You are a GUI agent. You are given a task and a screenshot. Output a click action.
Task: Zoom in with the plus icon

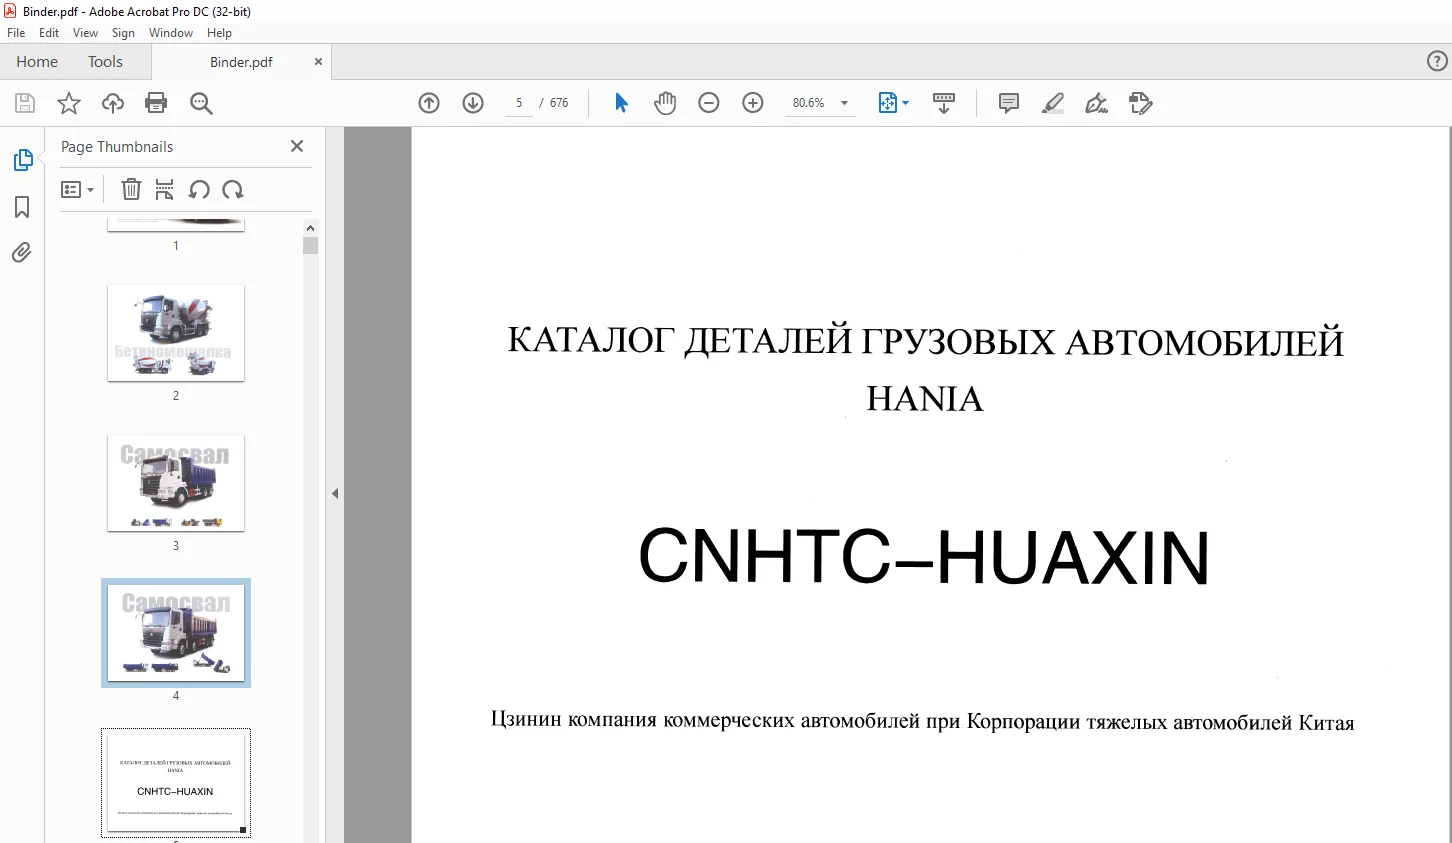(753, 103)
